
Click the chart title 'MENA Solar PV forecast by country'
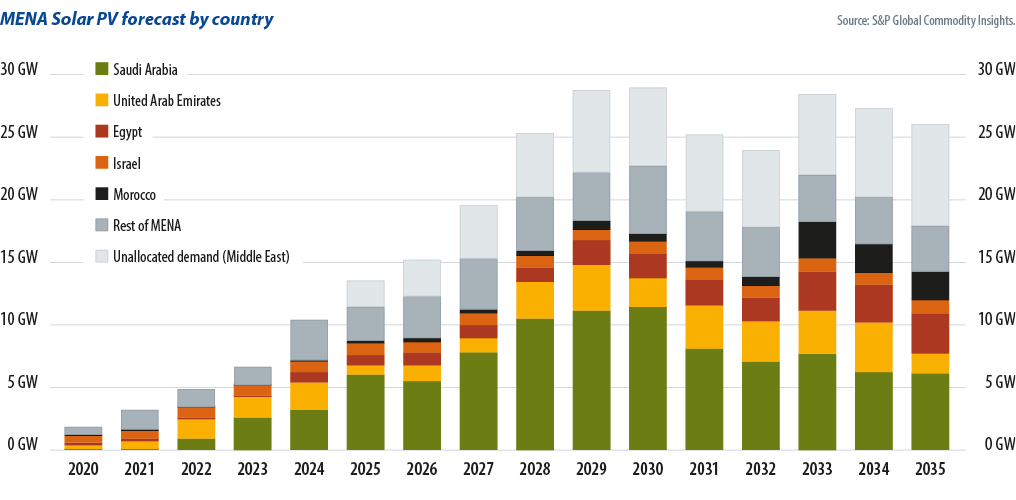pos(138,19)
